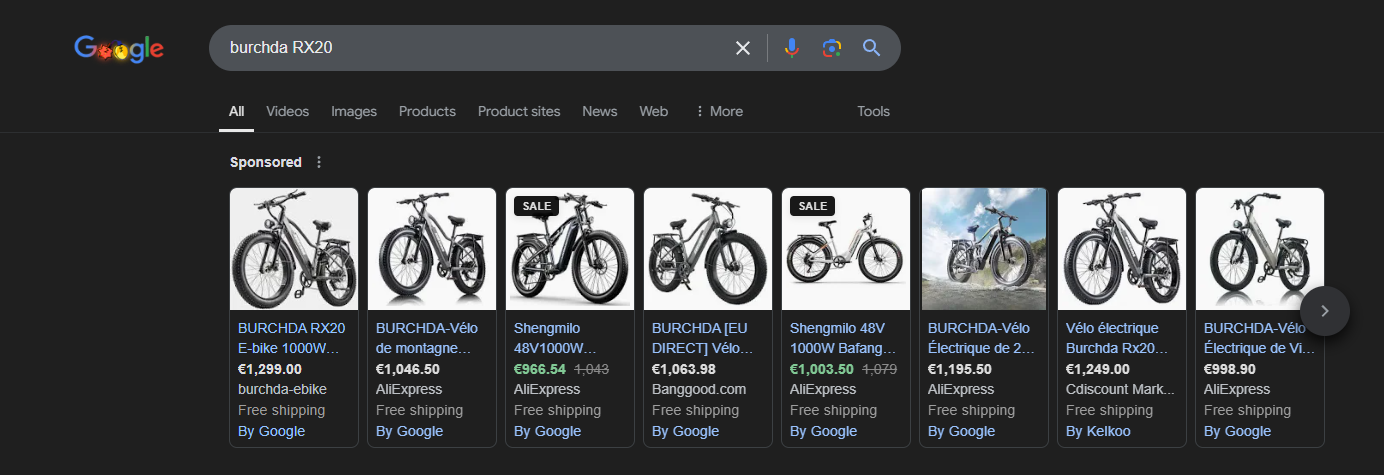Click the Banggood.com seller name

(x=699, y=389)
